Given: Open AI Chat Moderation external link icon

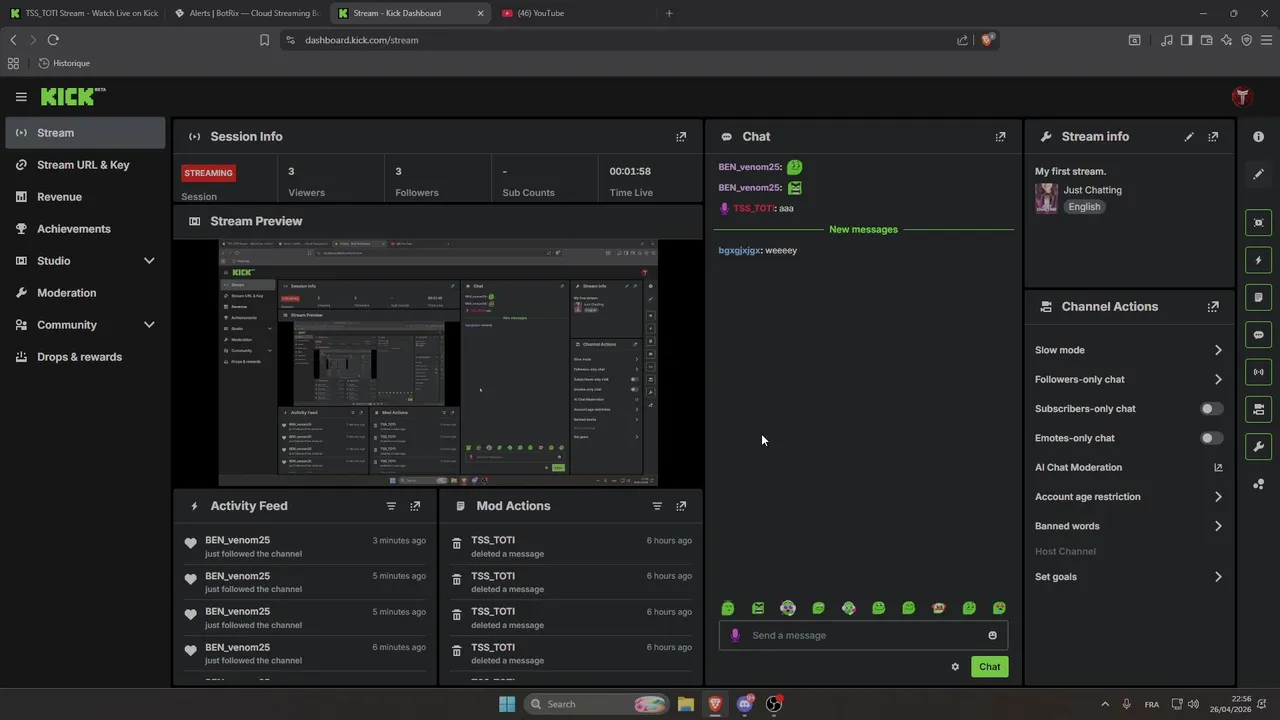Looking at the screenshot, I should 1218,468.
